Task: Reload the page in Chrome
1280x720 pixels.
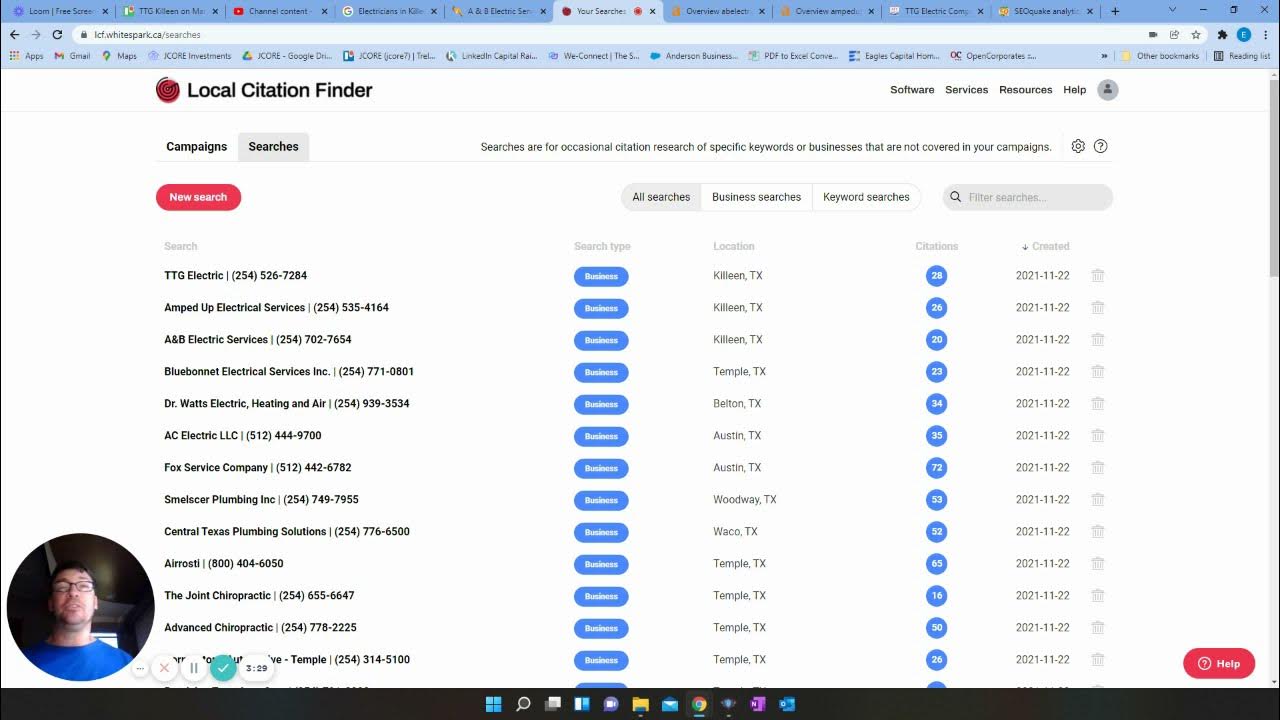Action: pos(57,34)
